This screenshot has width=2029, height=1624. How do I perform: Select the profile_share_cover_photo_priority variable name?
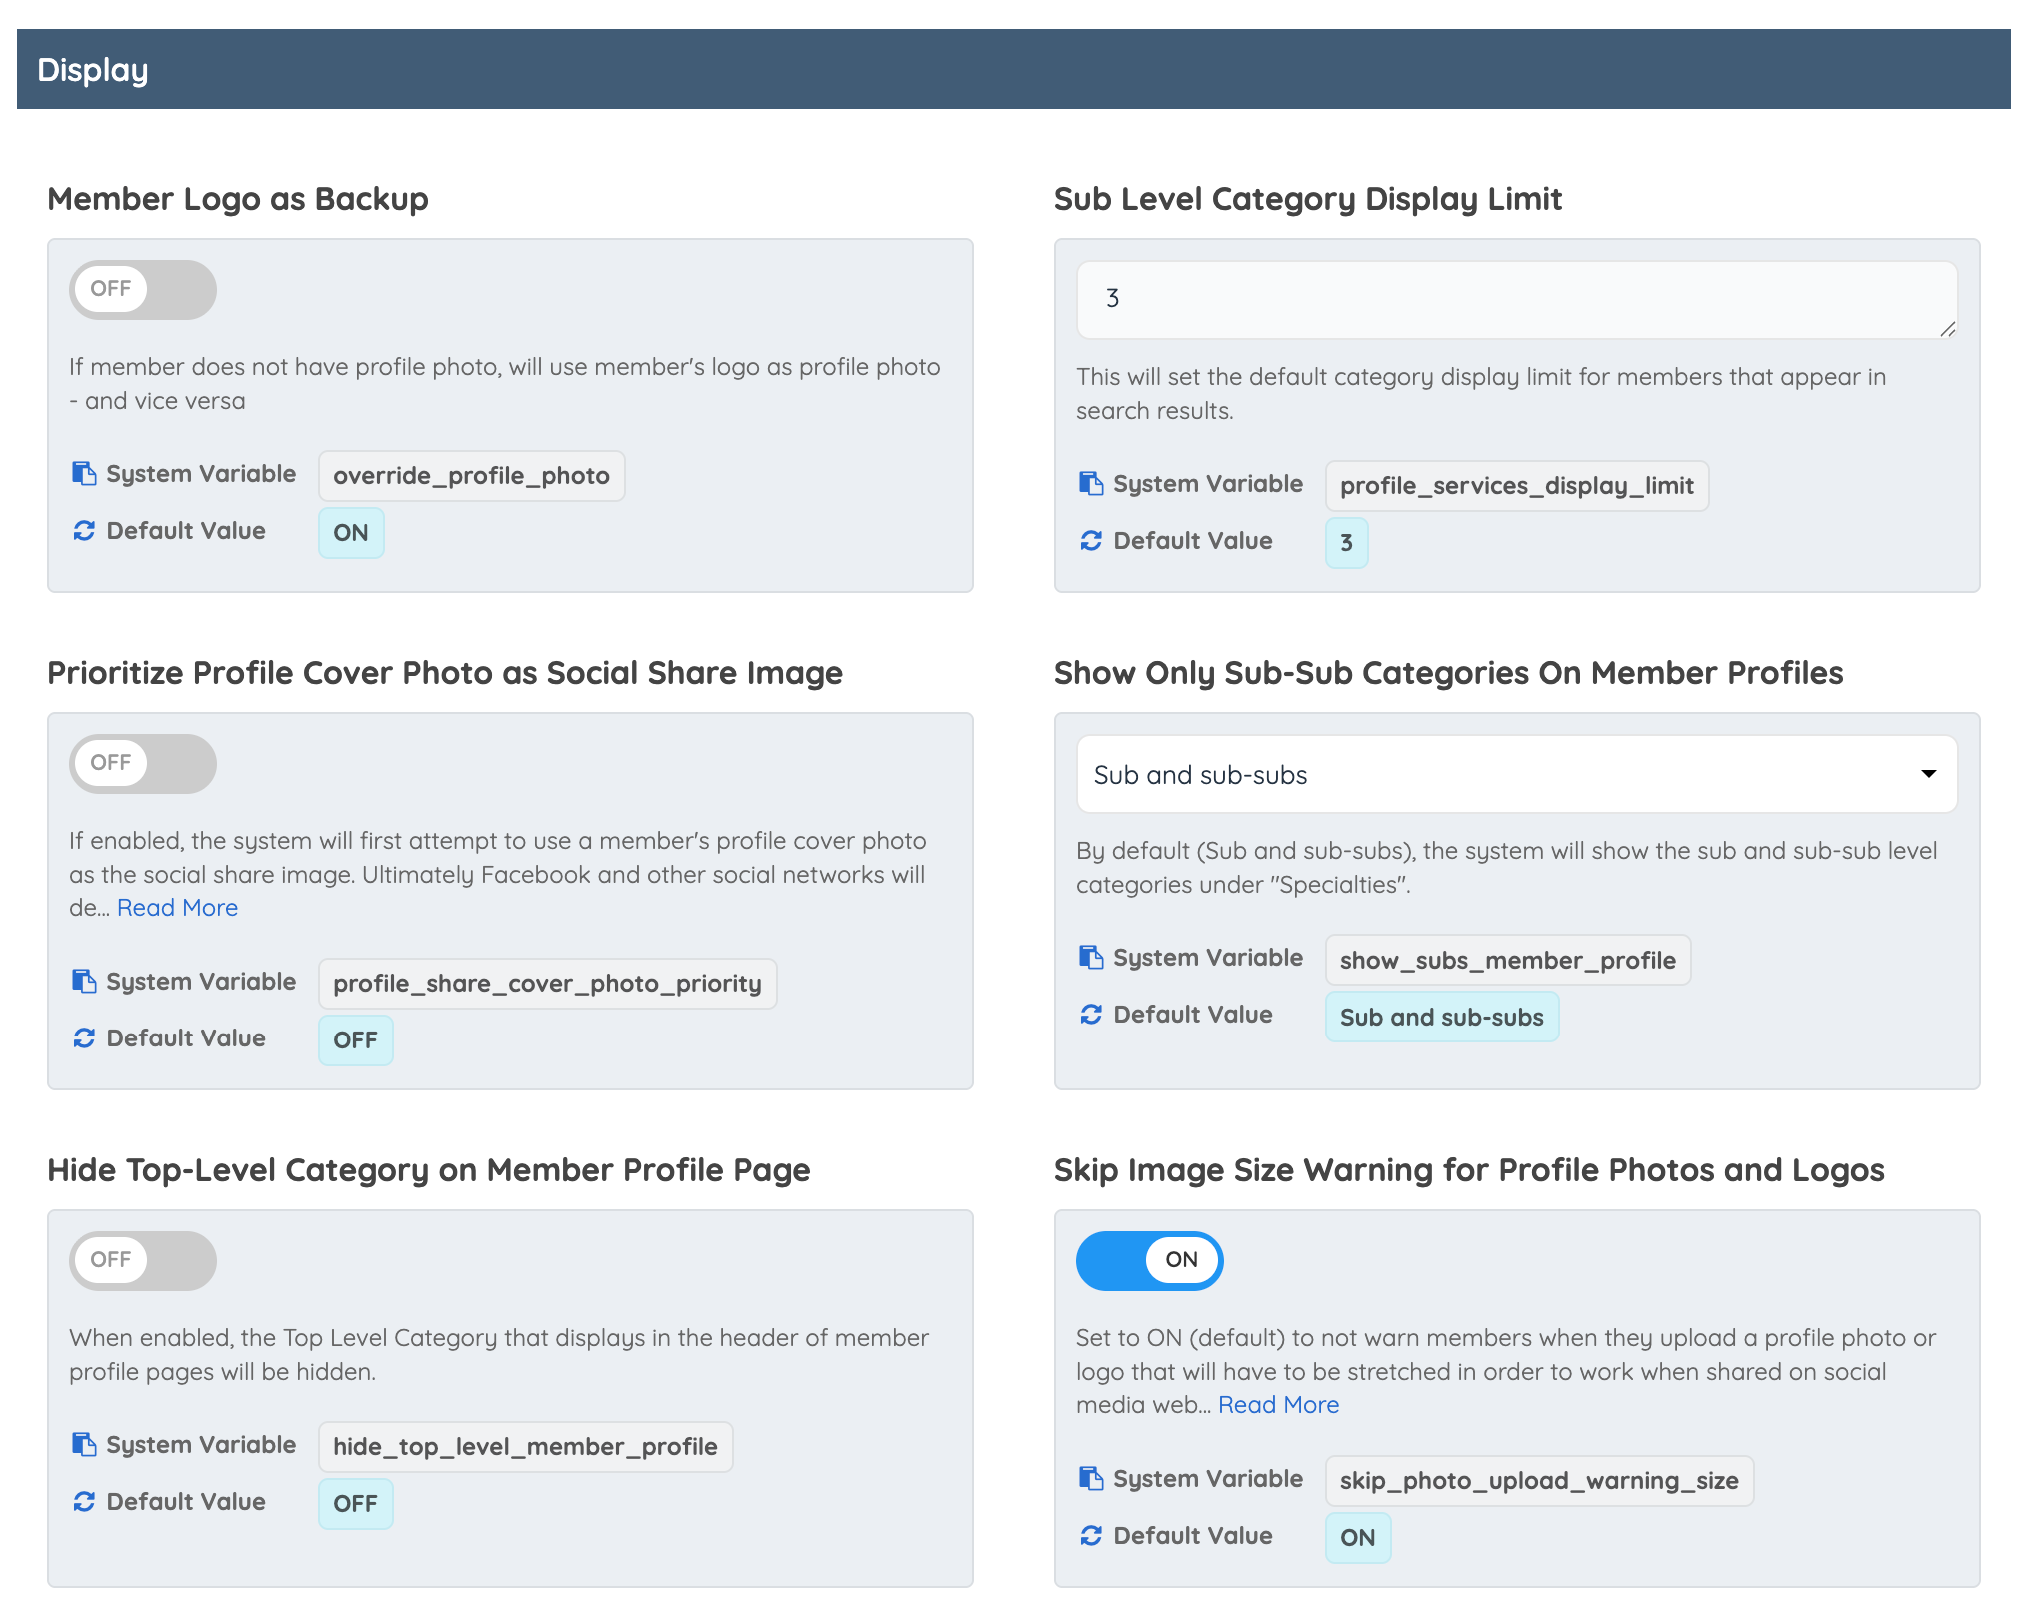[x=547, y=984]
